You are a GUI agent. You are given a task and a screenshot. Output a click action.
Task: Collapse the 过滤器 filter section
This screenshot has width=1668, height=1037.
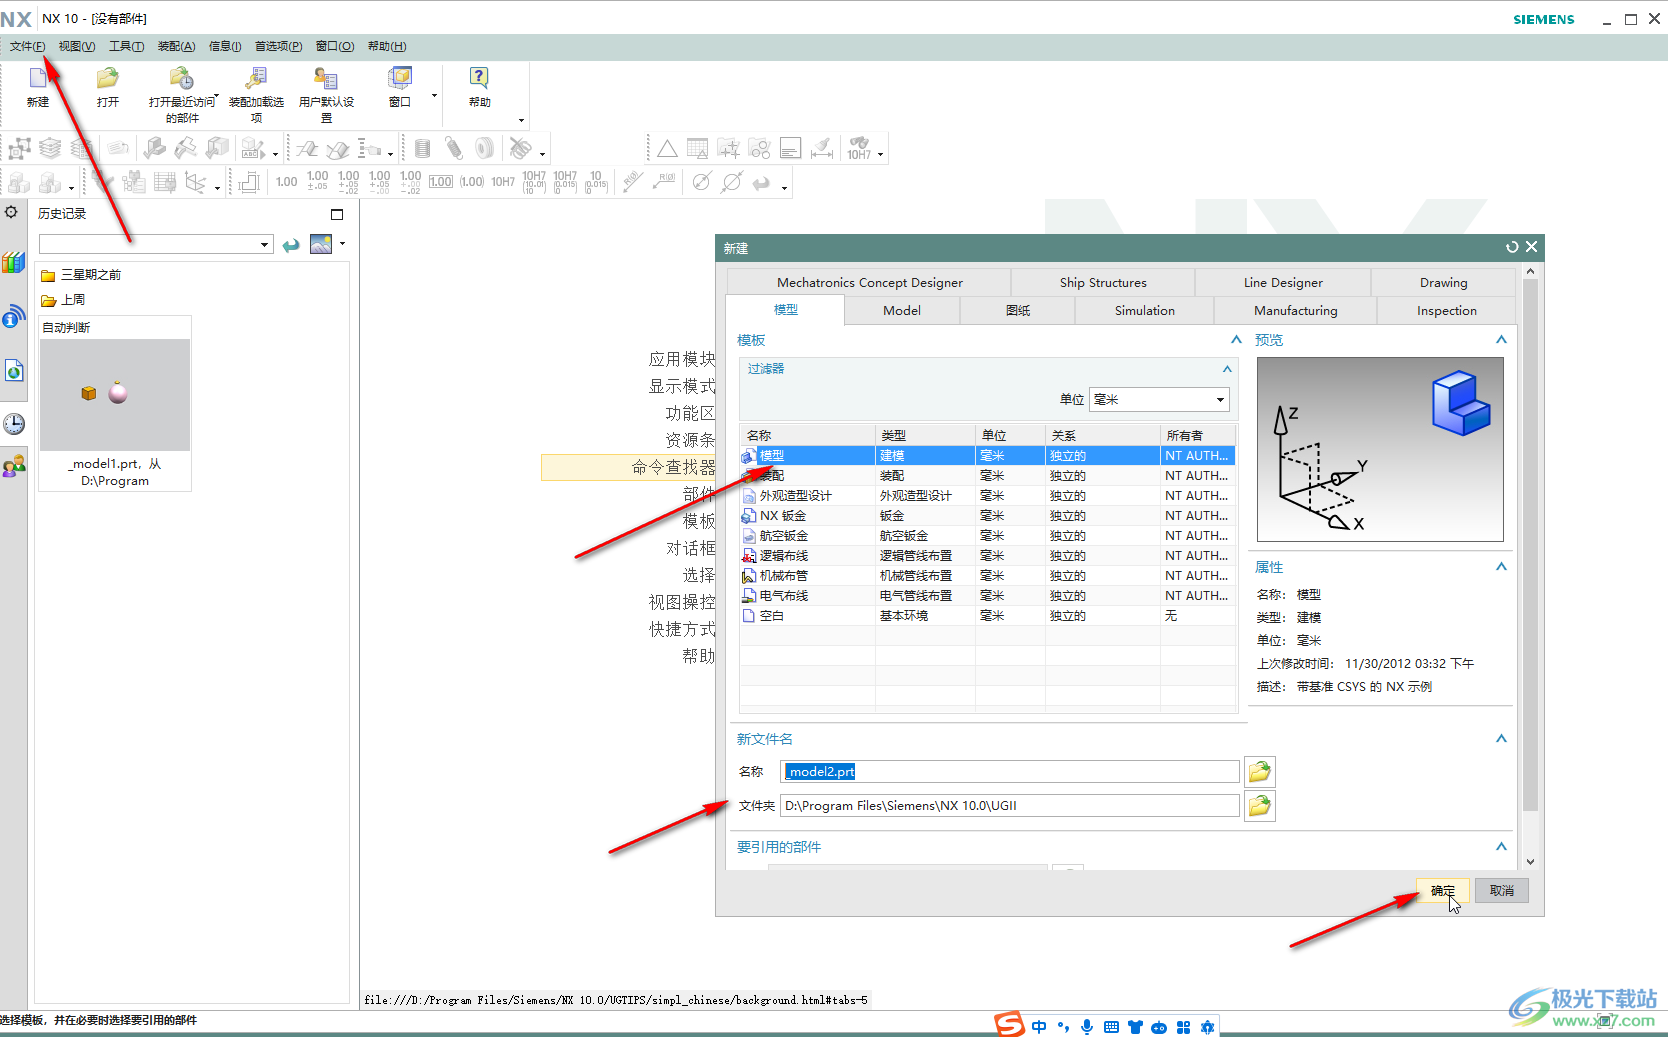(1227, 369)
